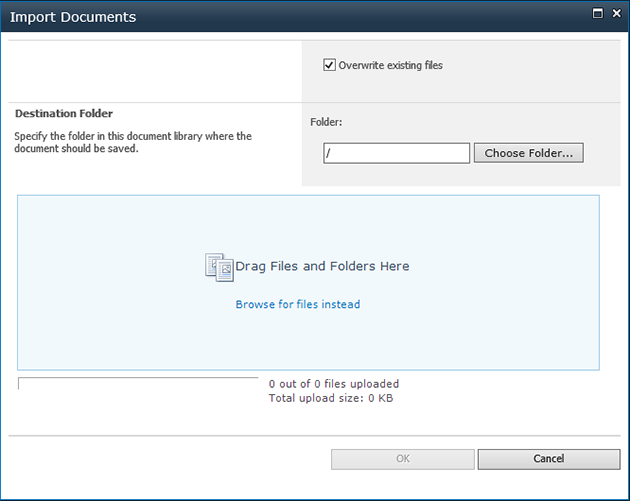Click the documents icon in drop zone
Screen dimensions: 630x501
click(219, 267)
